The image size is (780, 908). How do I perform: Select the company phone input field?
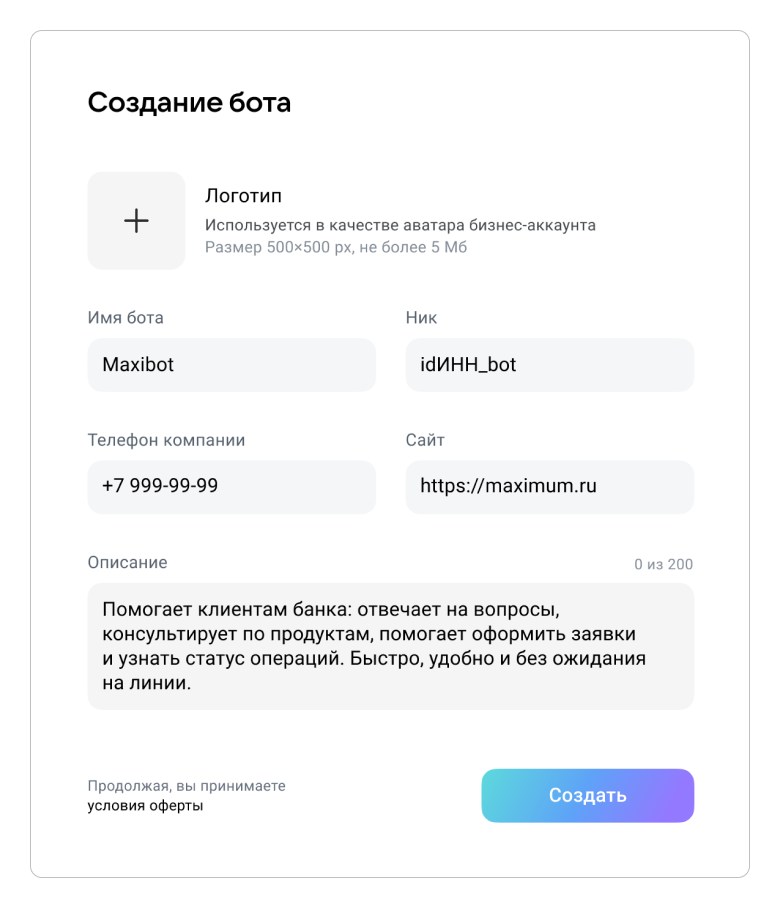[x=231, y=487]
